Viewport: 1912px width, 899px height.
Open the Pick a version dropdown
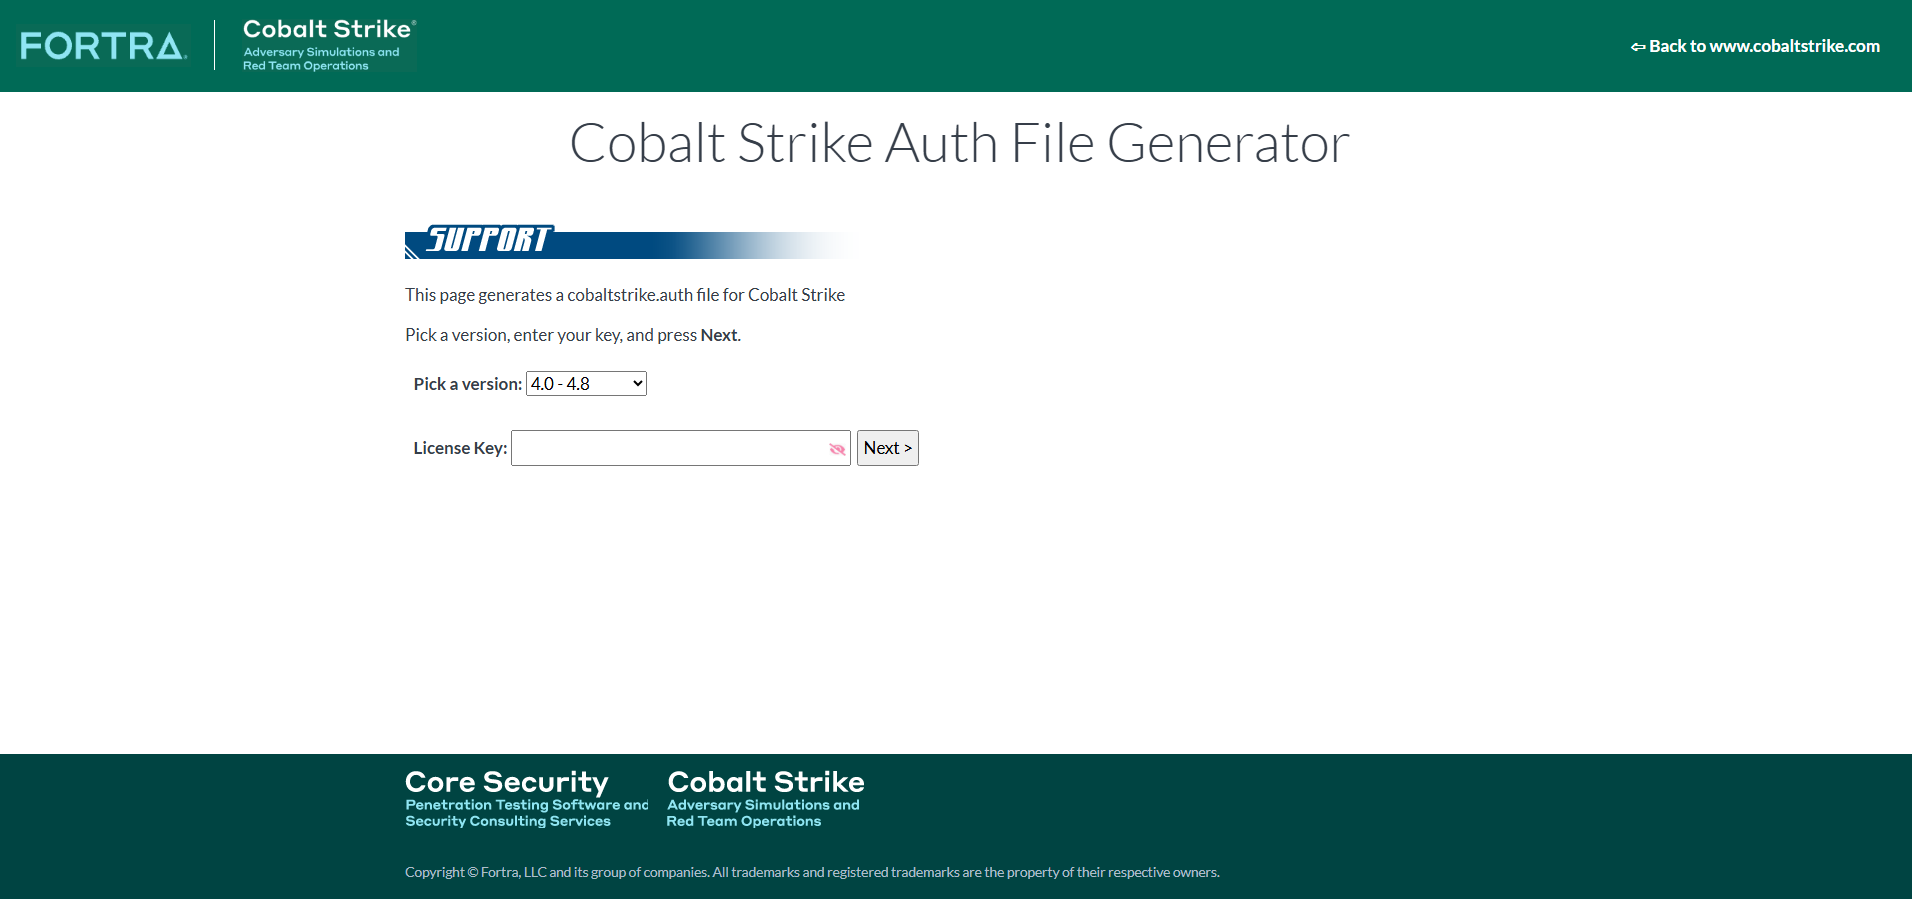(586, 384)
